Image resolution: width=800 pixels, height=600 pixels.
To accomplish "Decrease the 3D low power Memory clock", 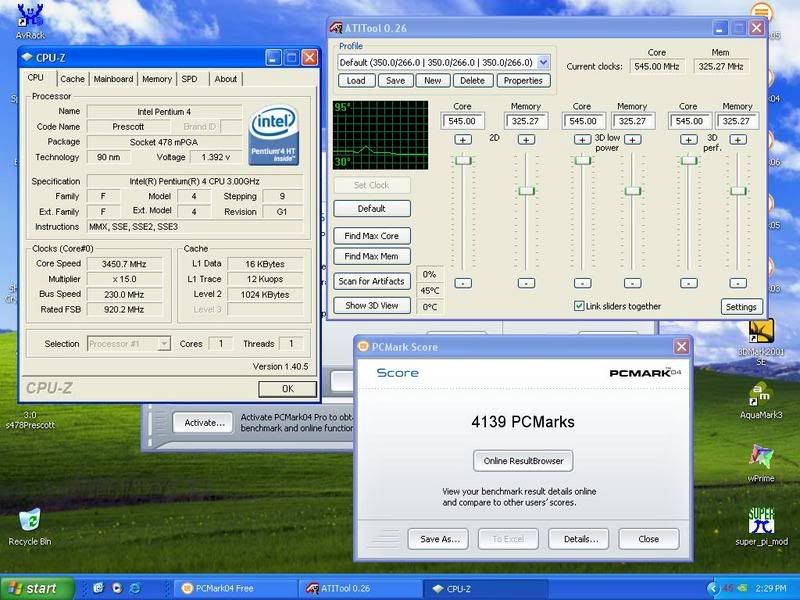I will click(x=632, y=283).
